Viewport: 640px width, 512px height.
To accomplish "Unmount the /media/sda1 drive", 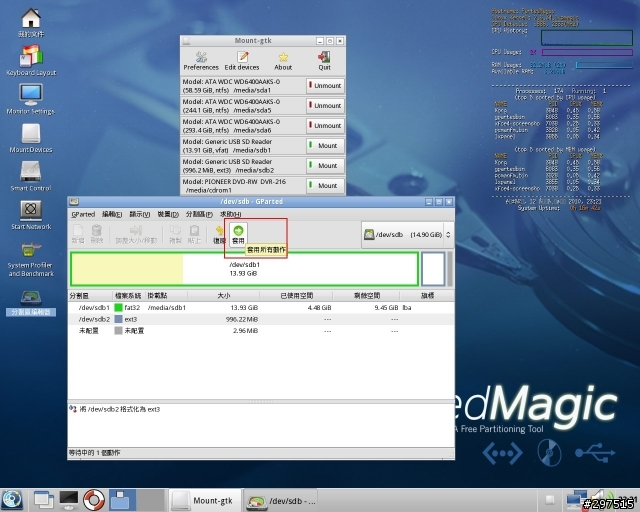I will pyautogui.click(x=325, y=86).
